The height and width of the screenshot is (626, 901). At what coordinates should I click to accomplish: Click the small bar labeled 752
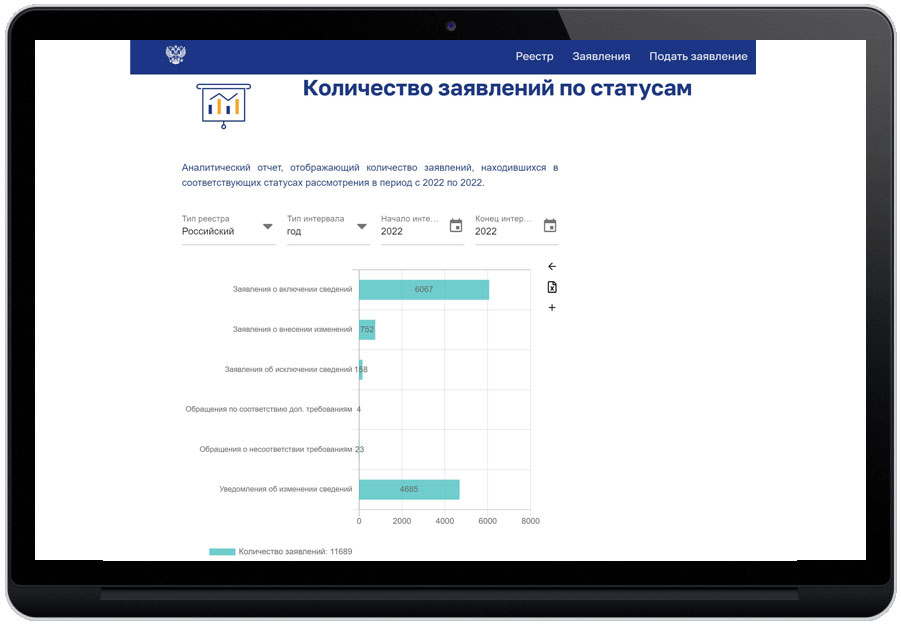pyautogui.click(x=366, y=330)
